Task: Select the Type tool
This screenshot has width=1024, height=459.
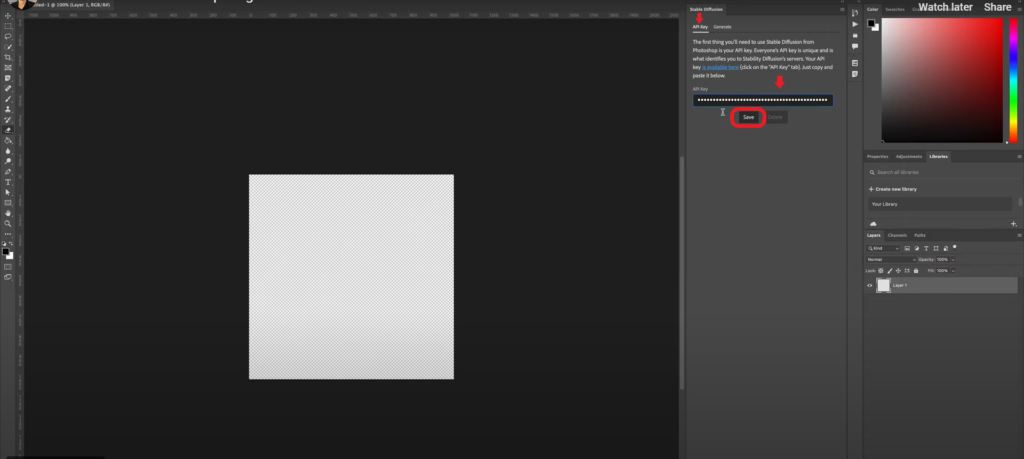Action: coord(8,182)
